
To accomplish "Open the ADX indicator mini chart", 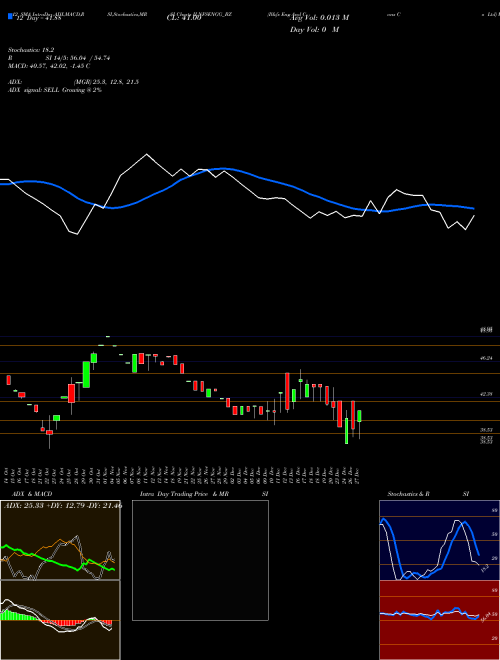I will (x=60, y=540).
